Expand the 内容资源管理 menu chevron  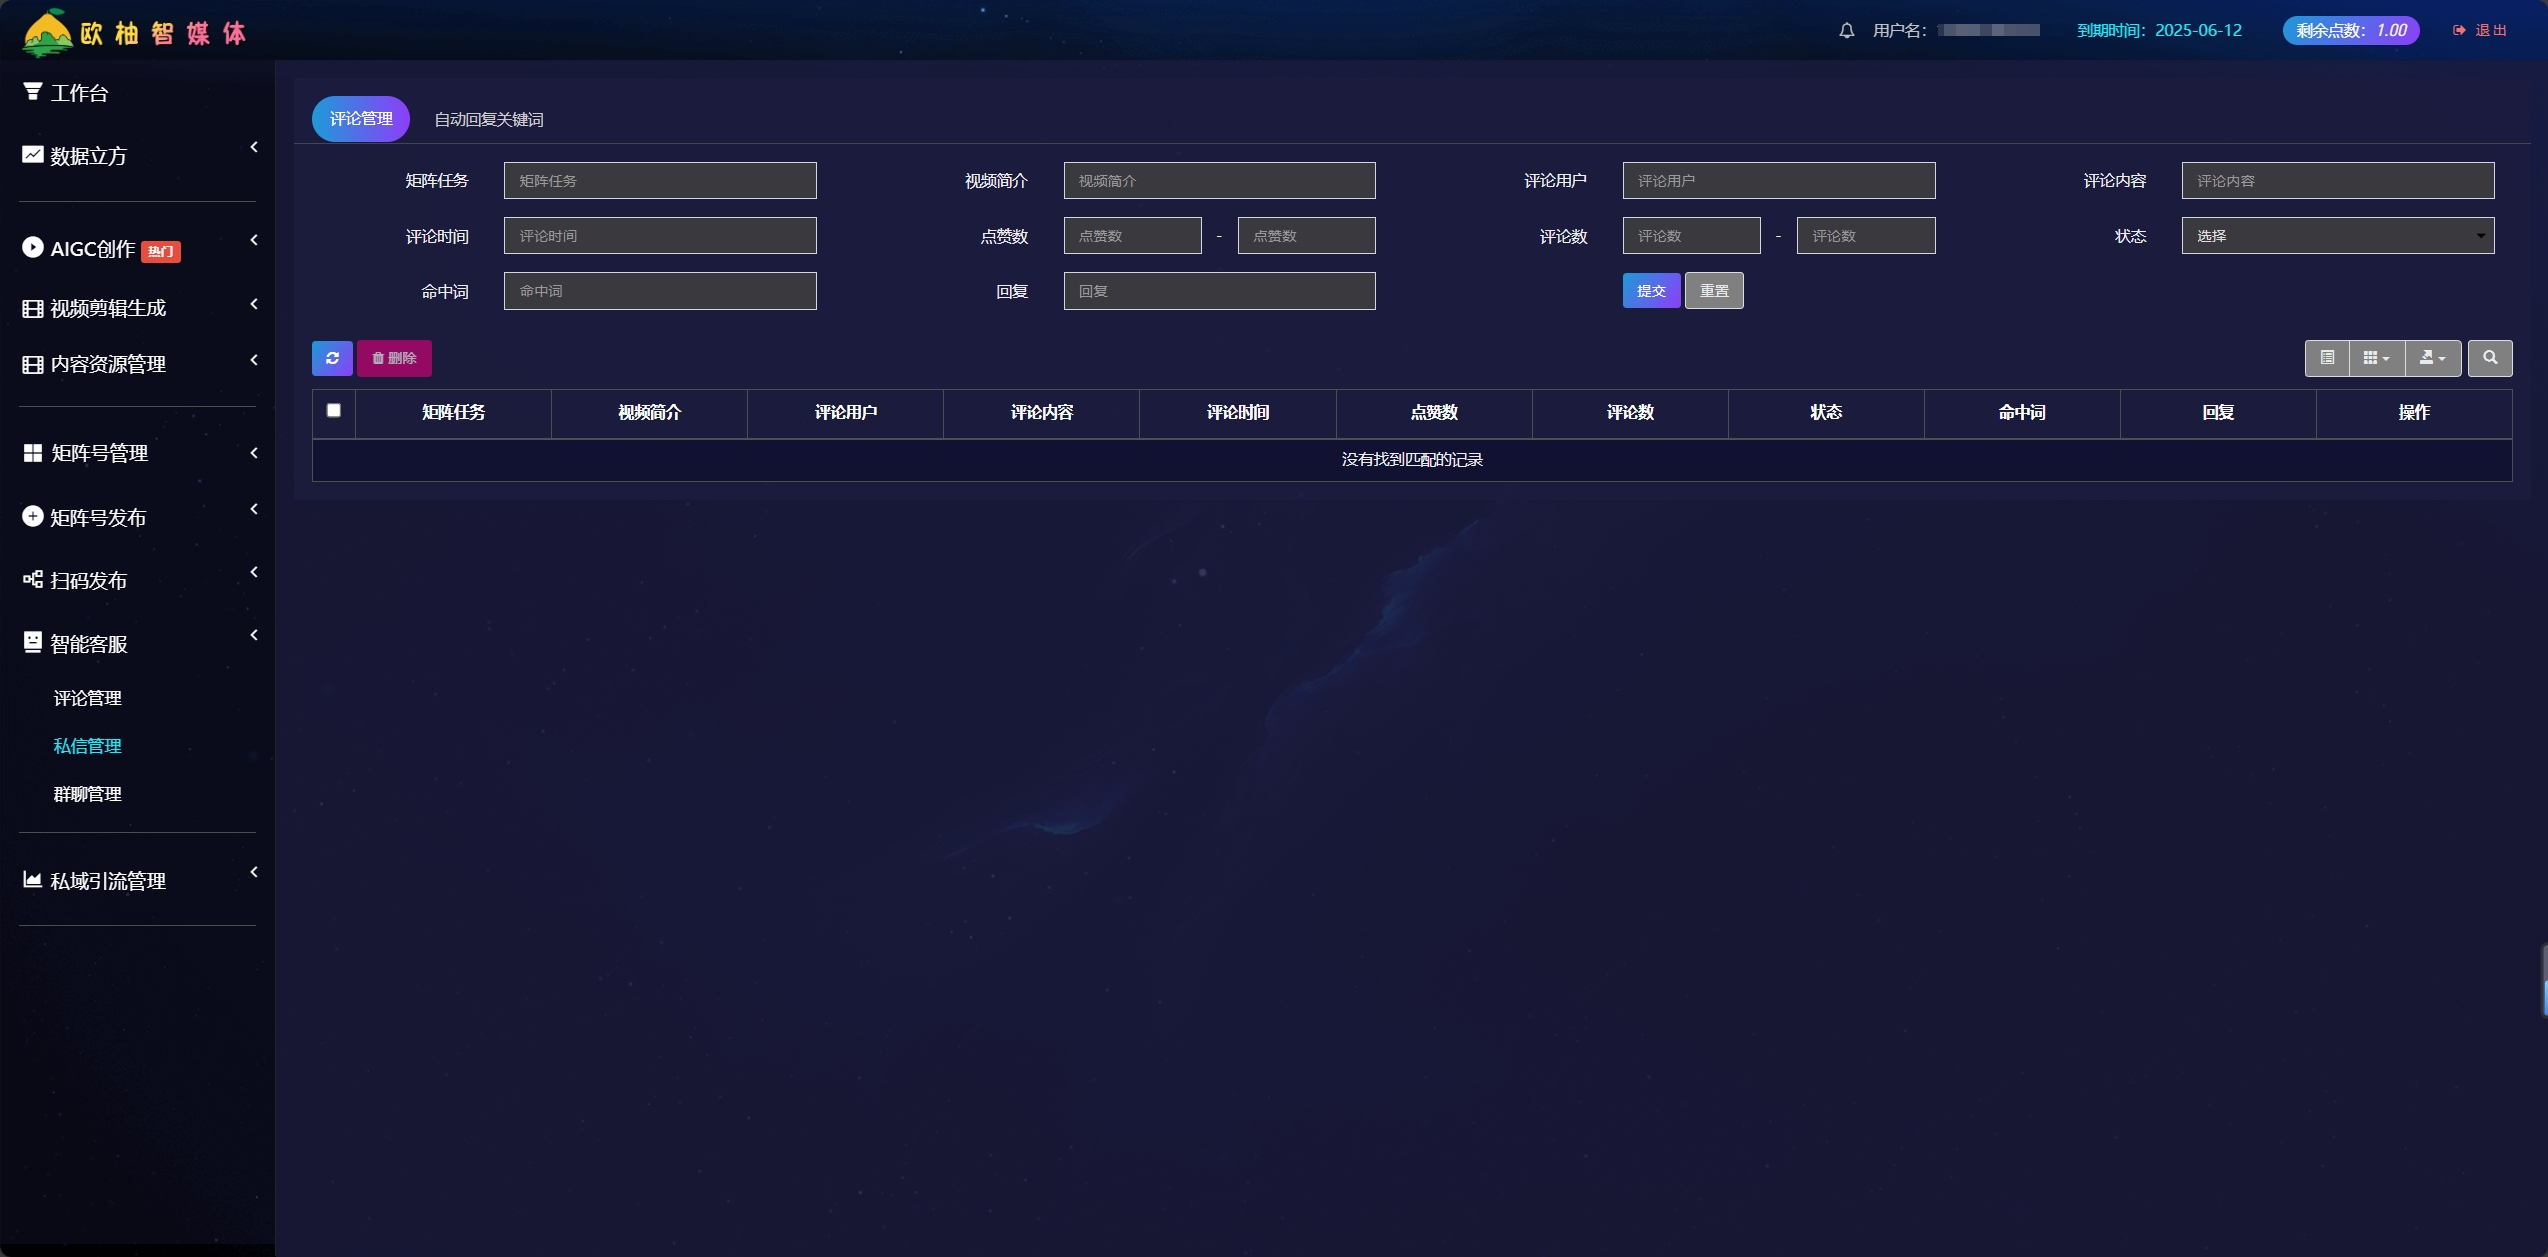pos(254,360)
